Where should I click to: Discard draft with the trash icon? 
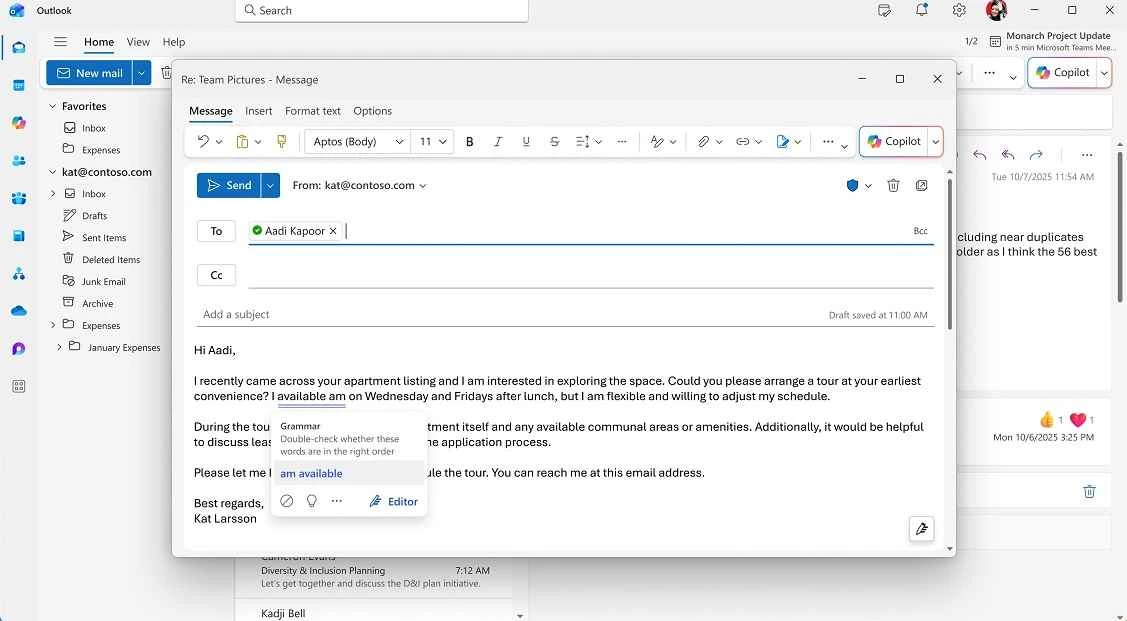pyautogui.click(x=893, y=185)
